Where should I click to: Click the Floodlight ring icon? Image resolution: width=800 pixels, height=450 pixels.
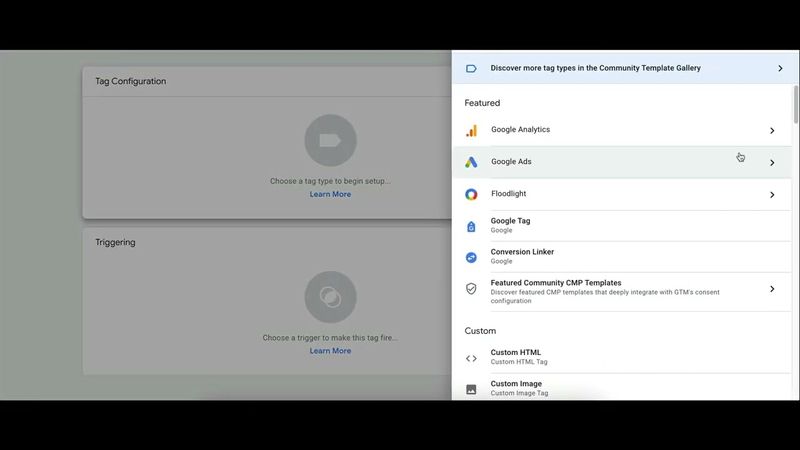coord(471,194)
